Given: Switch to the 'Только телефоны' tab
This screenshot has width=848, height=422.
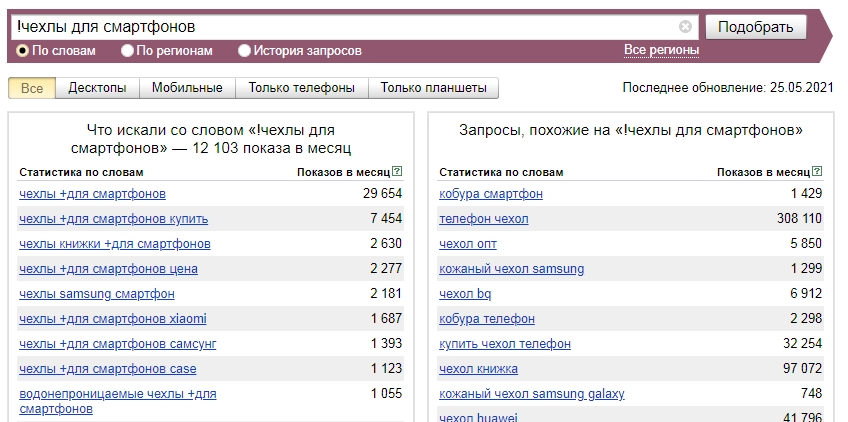Looking at the screenshot, I should coord(302,88).
